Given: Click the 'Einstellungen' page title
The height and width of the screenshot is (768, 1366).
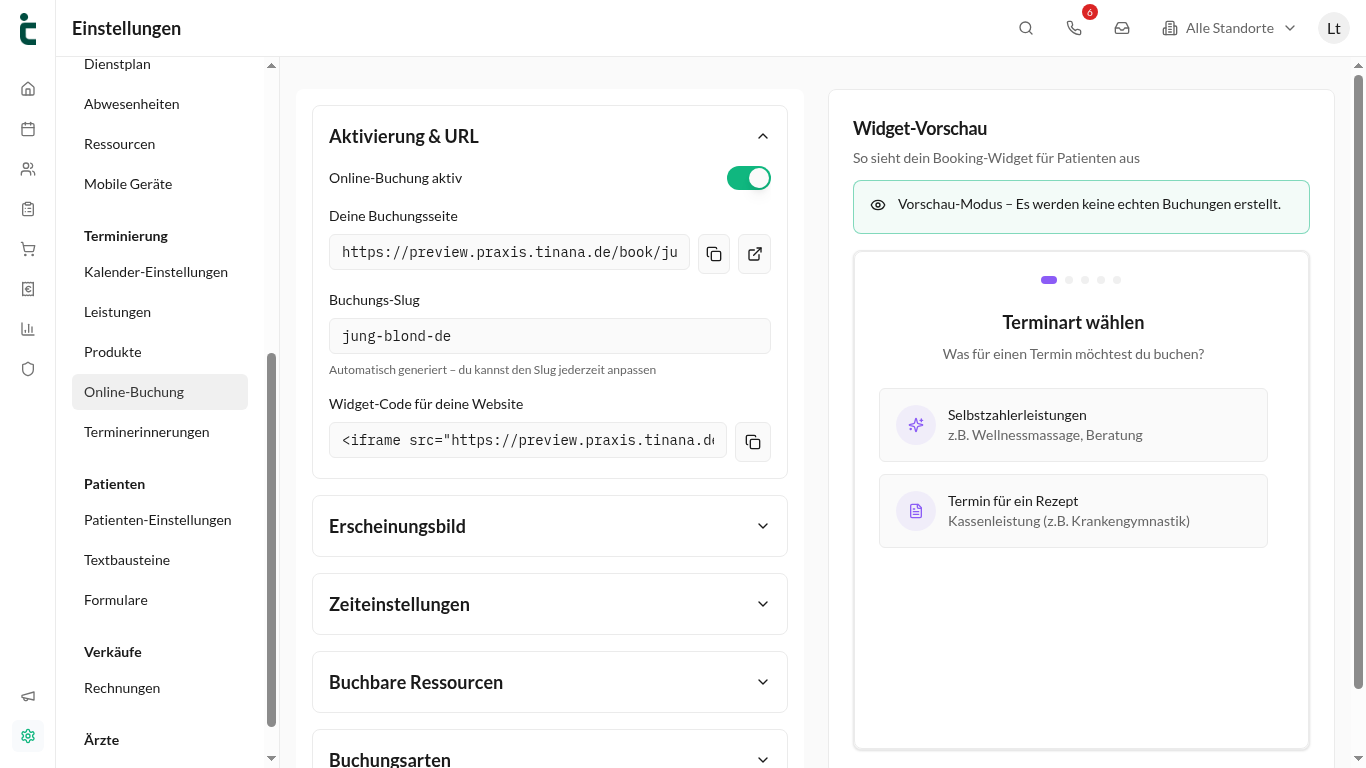Looking at the screenshot, I should point(126,28).
